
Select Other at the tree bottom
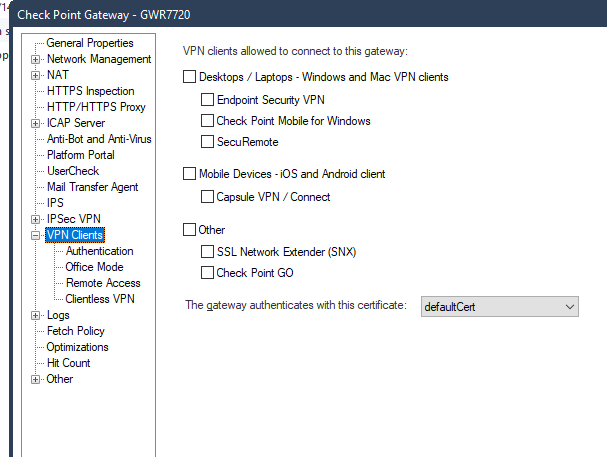click(x=60, y=379)
